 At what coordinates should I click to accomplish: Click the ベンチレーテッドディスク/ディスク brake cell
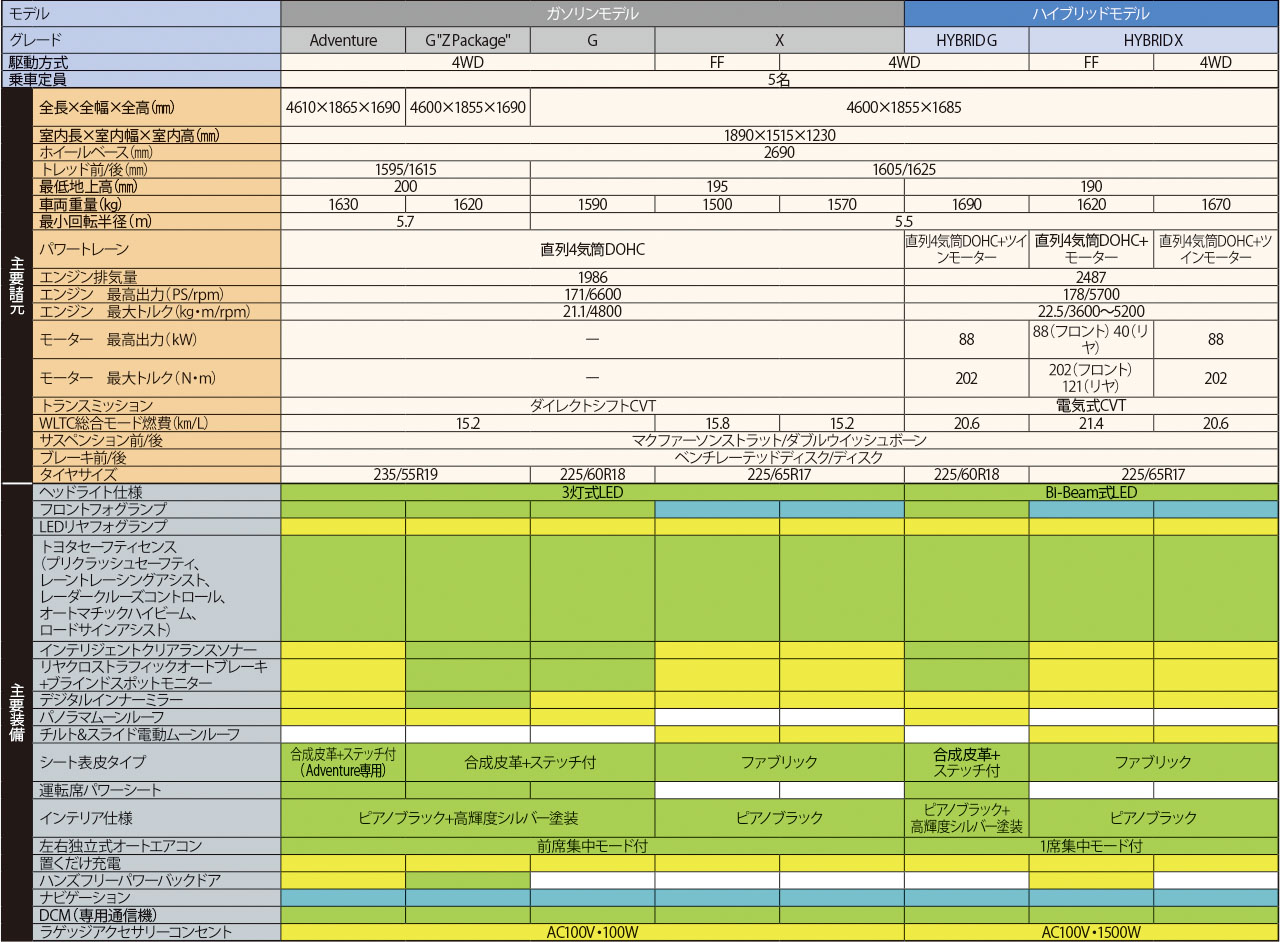(780, 457)
